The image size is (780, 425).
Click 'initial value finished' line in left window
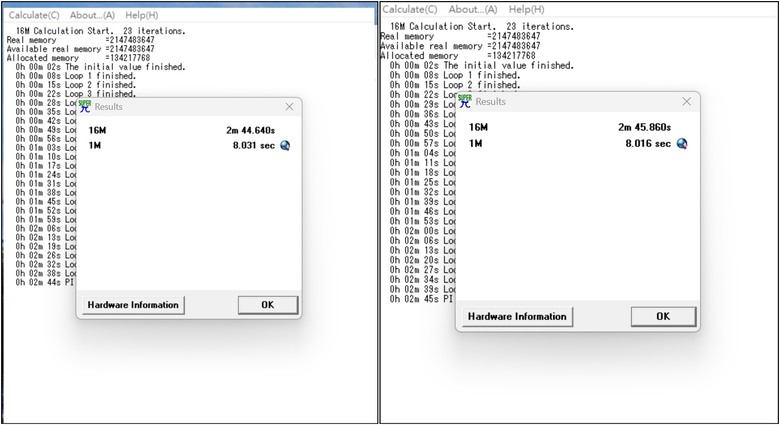click(100, 67)
